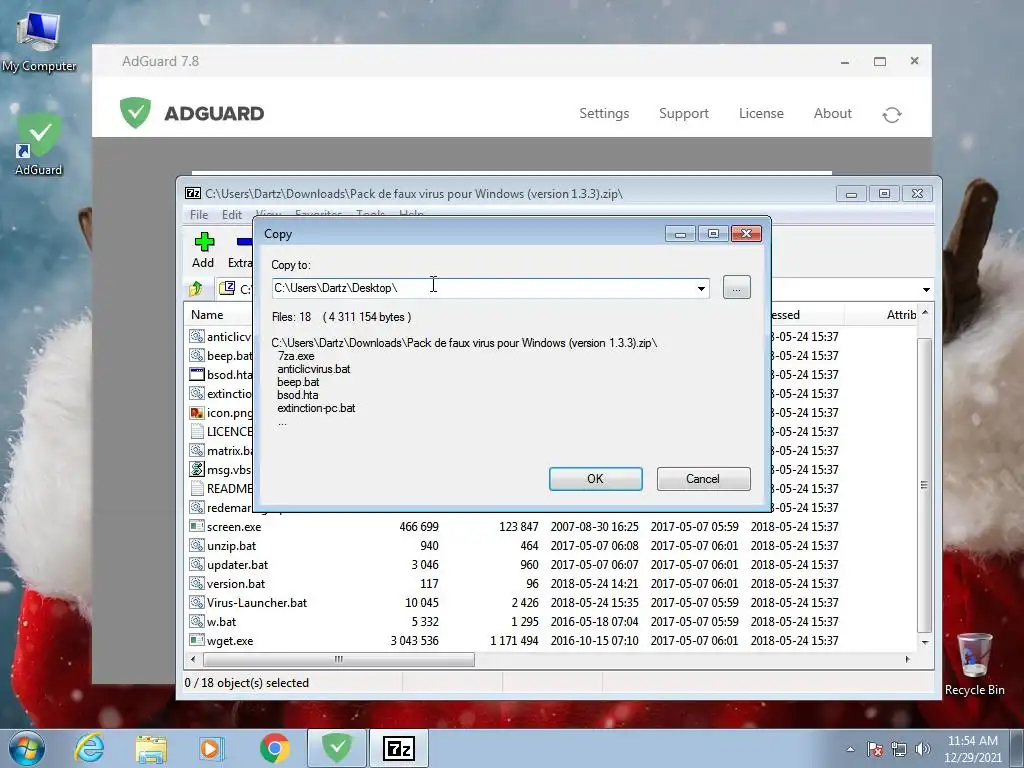Click the version.bat file icon

(197, 583)
